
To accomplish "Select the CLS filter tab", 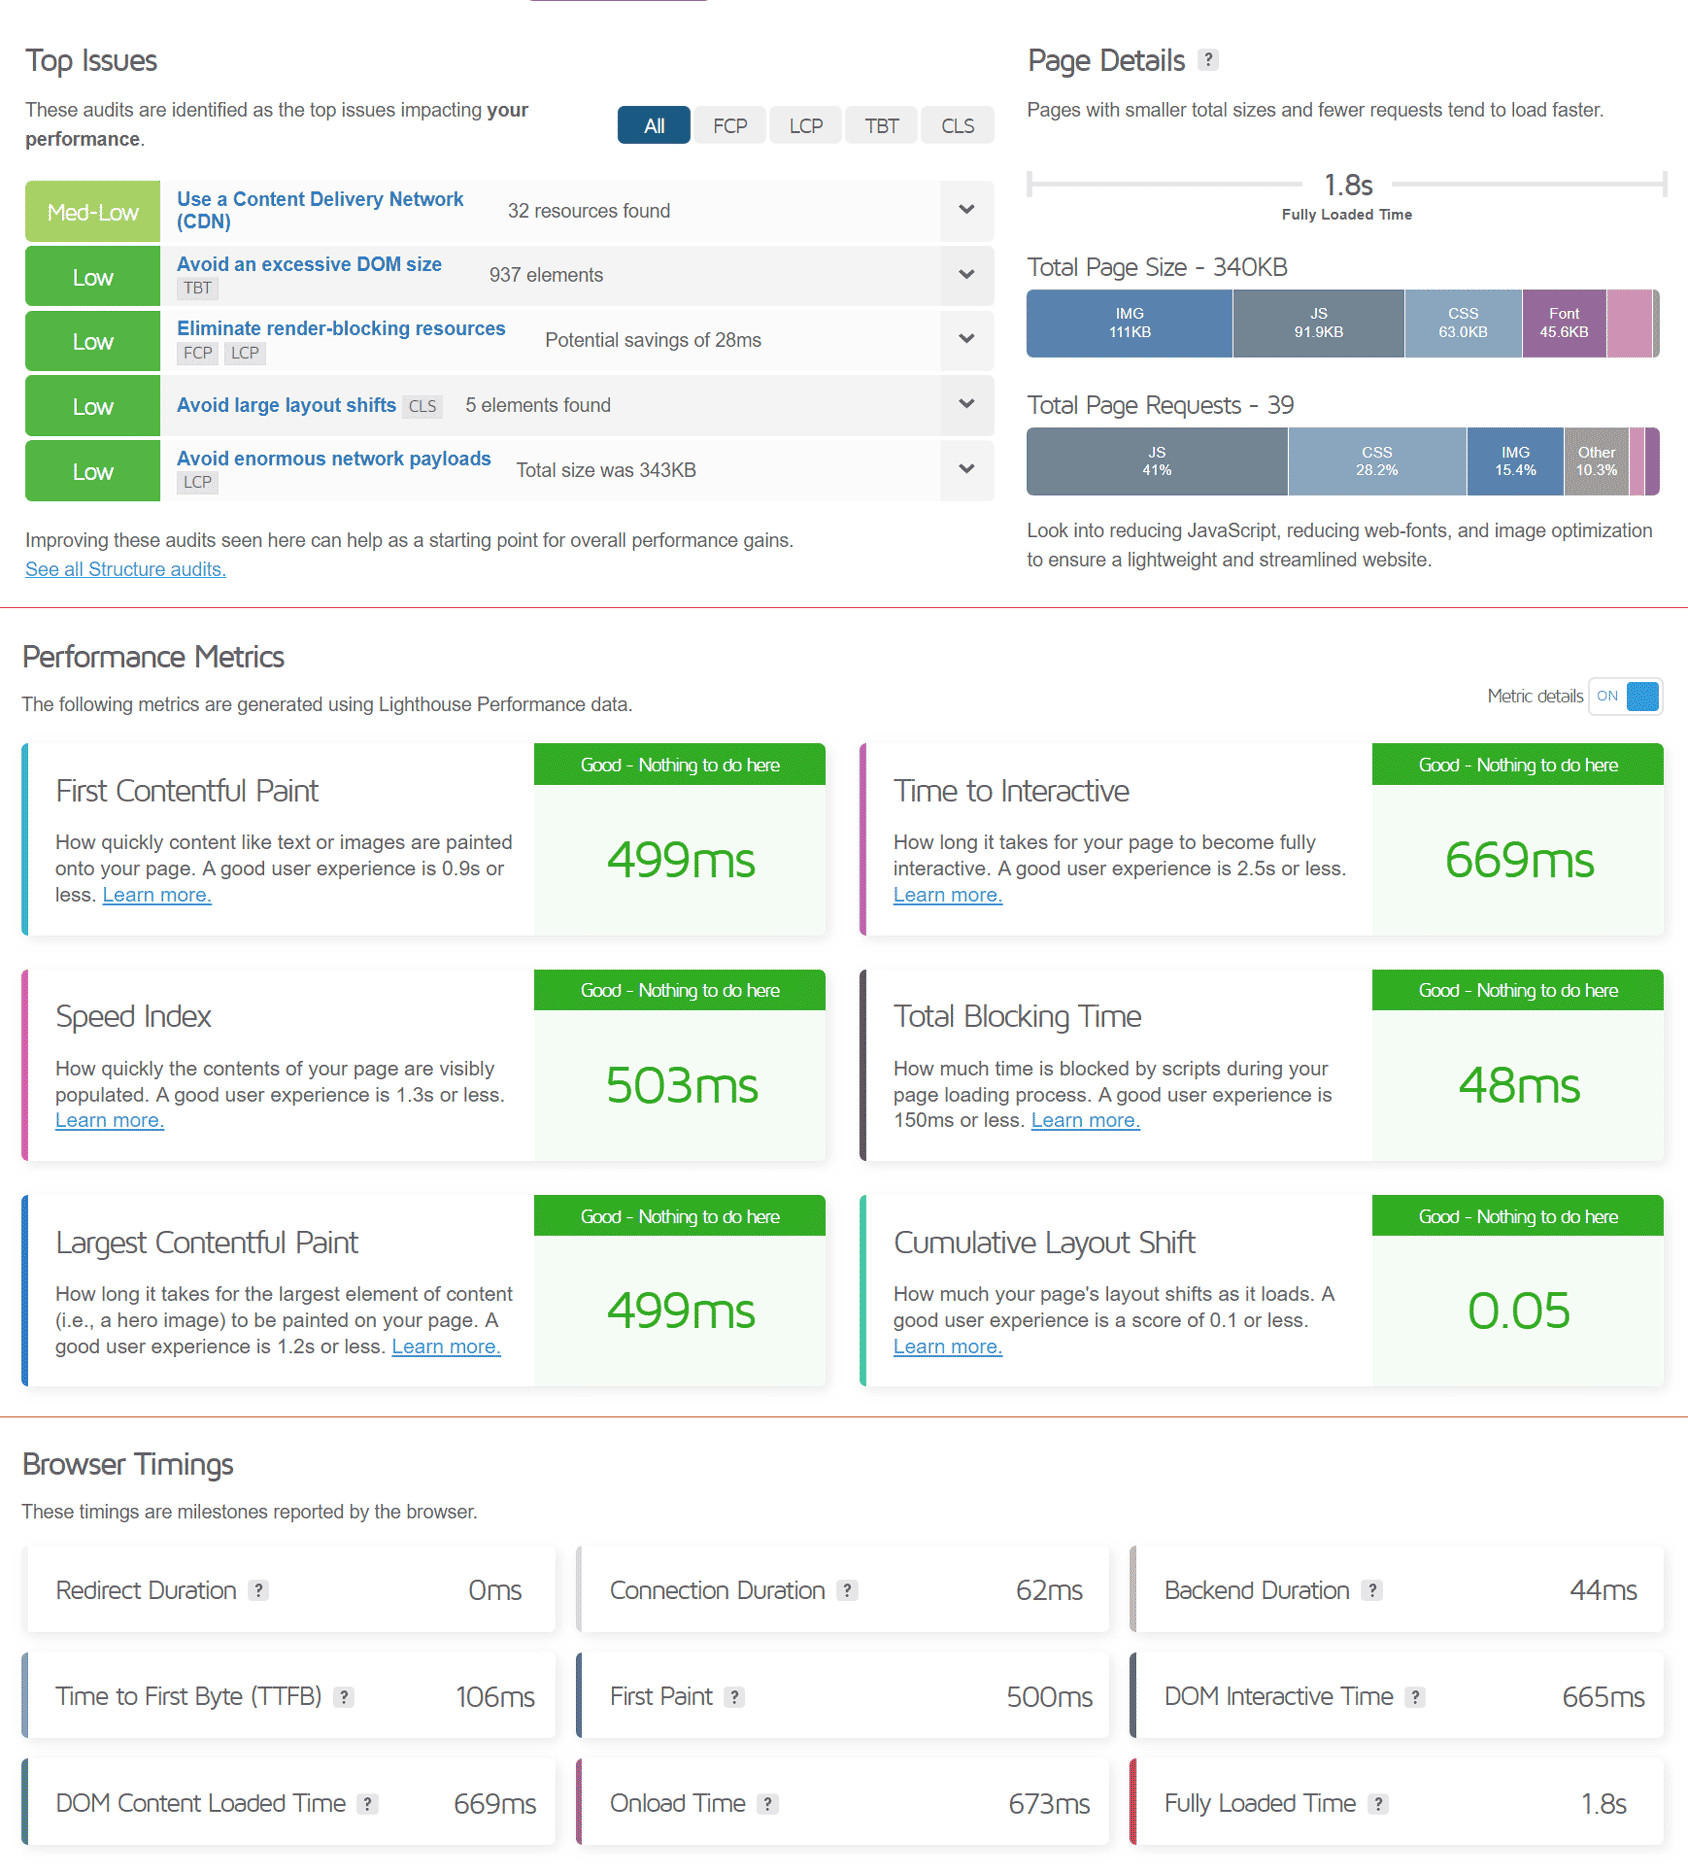I will tap(957, 126).
